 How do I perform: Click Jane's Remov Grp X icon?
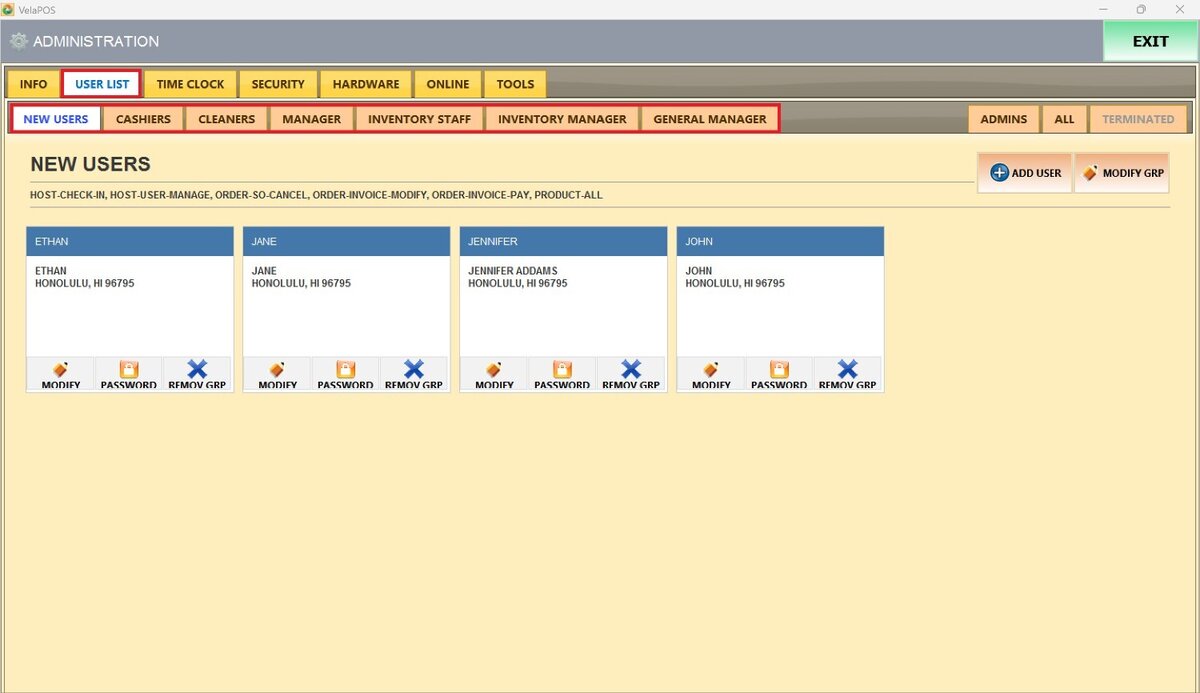[414, 369]
